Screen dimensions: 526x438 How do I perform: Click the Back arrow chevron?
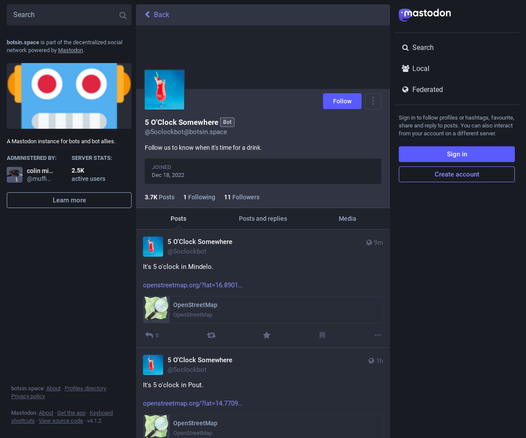click(x=147, y=14)
